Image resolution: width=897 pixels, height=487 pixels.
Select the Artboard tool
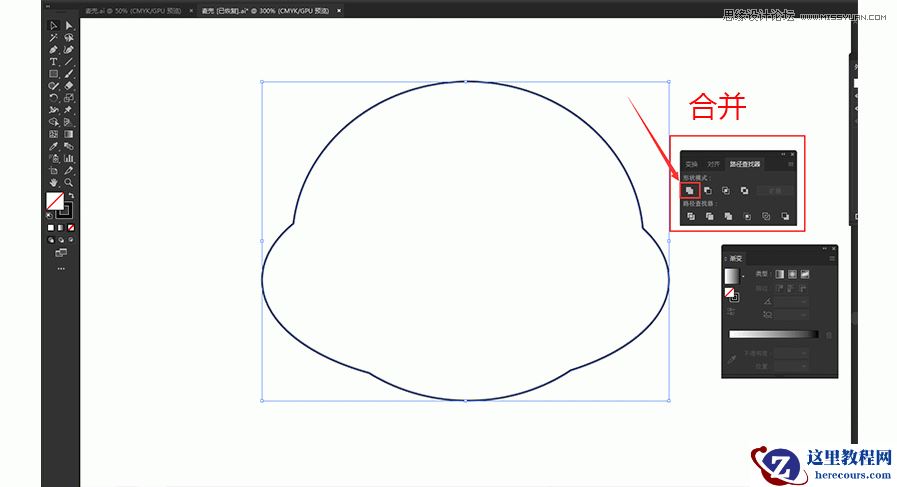(53, 171)
